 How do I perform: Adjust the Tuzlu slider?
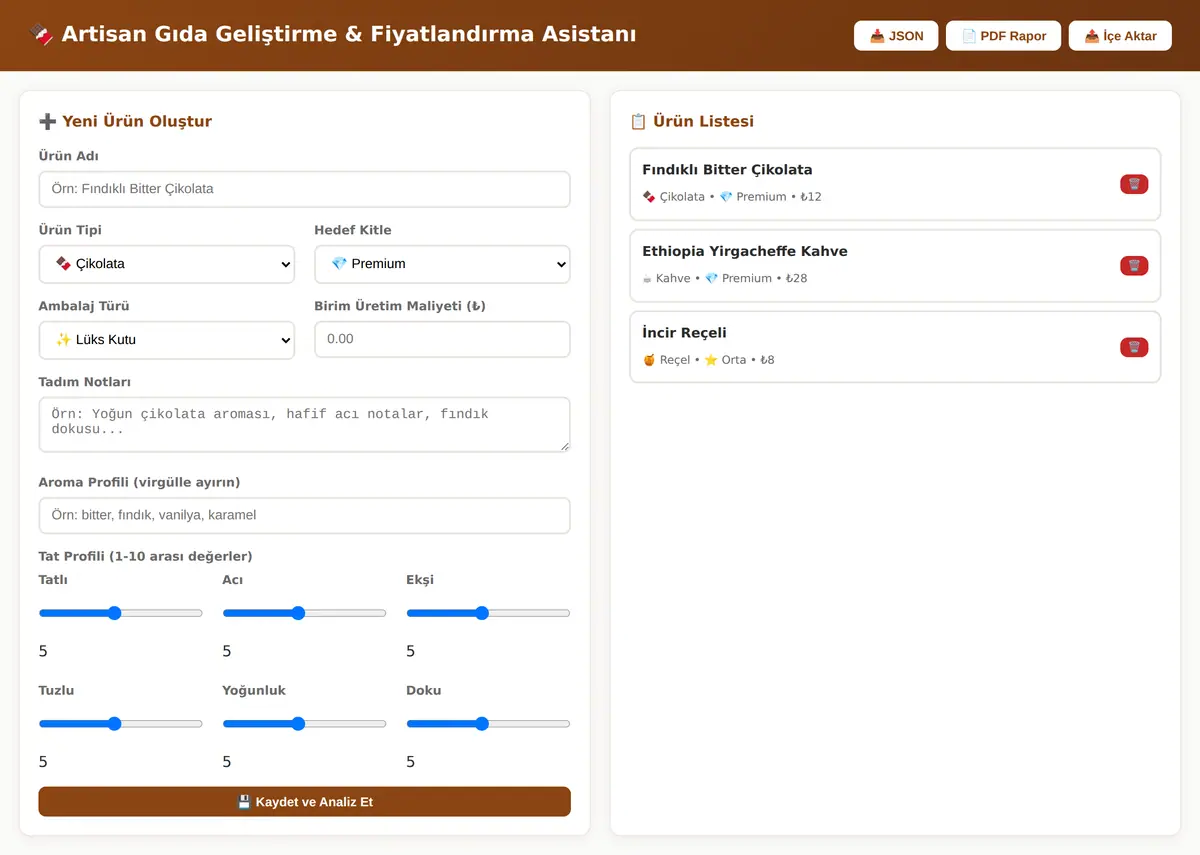click(x=121, y=724)
